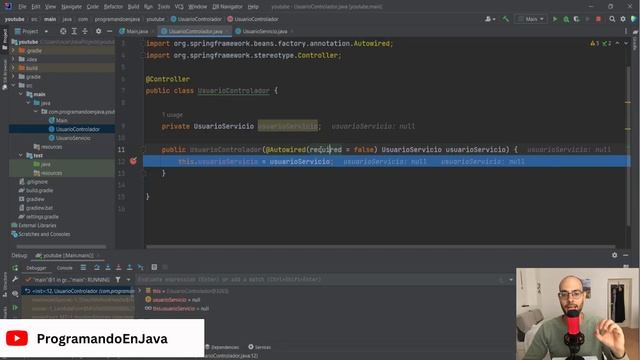Select opened file target icon in Project panel

pos(63,31)
